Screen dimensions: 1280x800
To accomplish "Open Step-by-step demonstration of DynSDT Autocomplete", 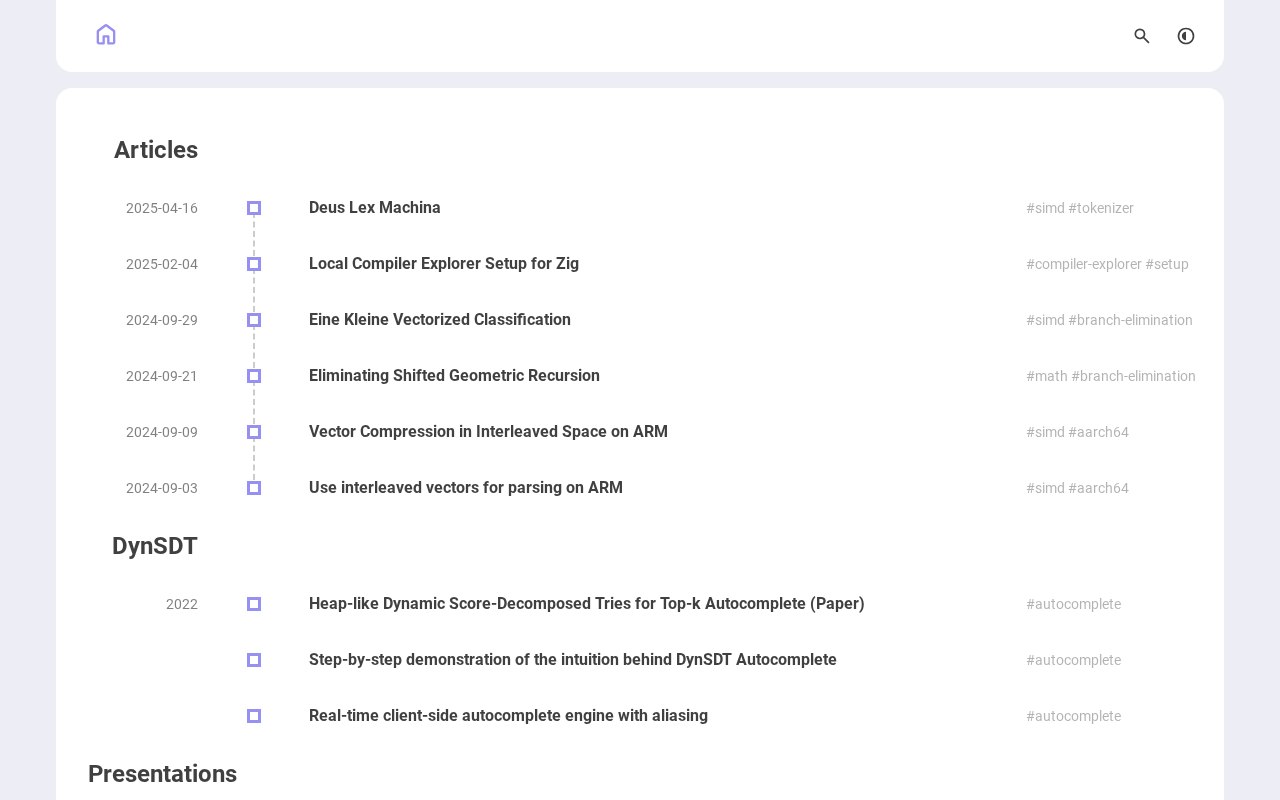I will click(573, 660).
